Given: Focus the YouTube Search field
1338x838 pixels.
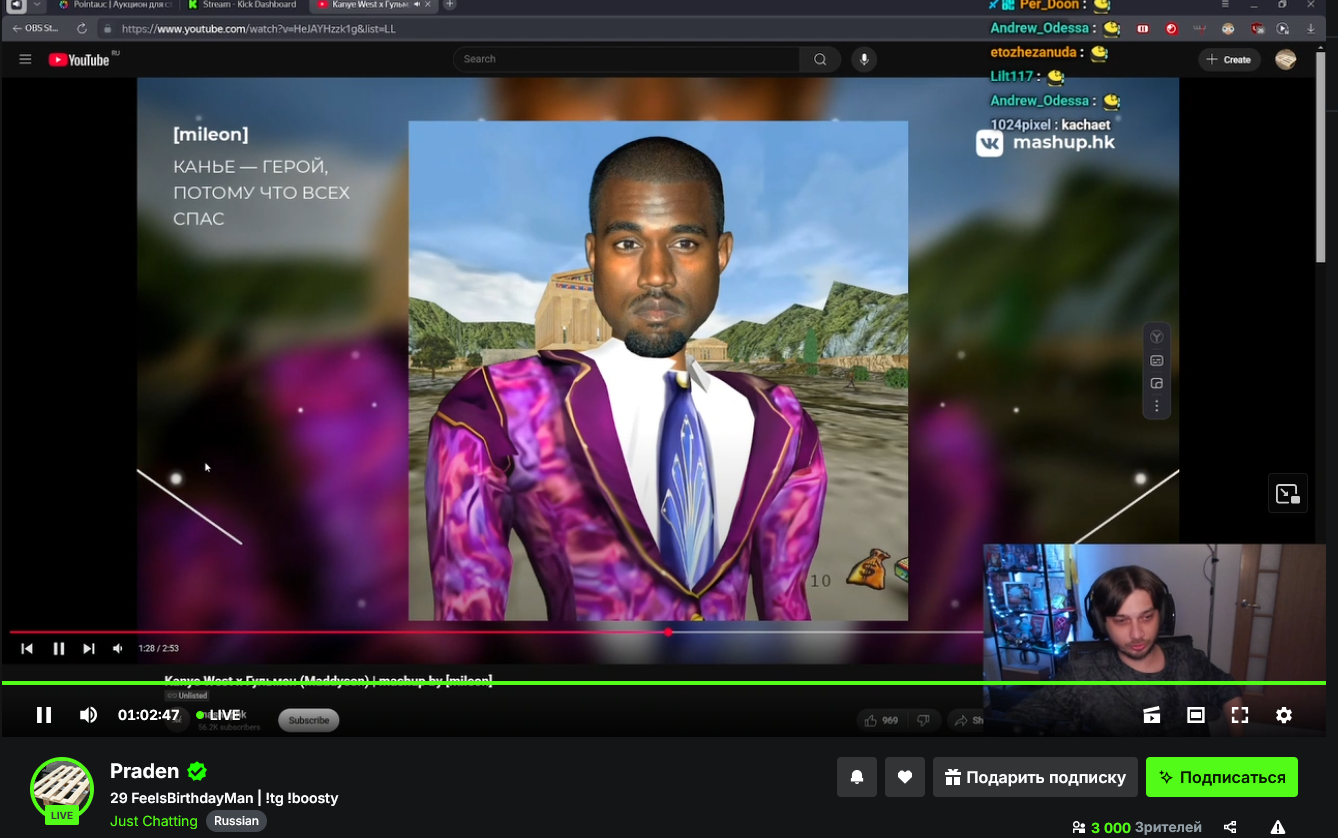Looking at the screenshot, I should click(x=626, y=59).
